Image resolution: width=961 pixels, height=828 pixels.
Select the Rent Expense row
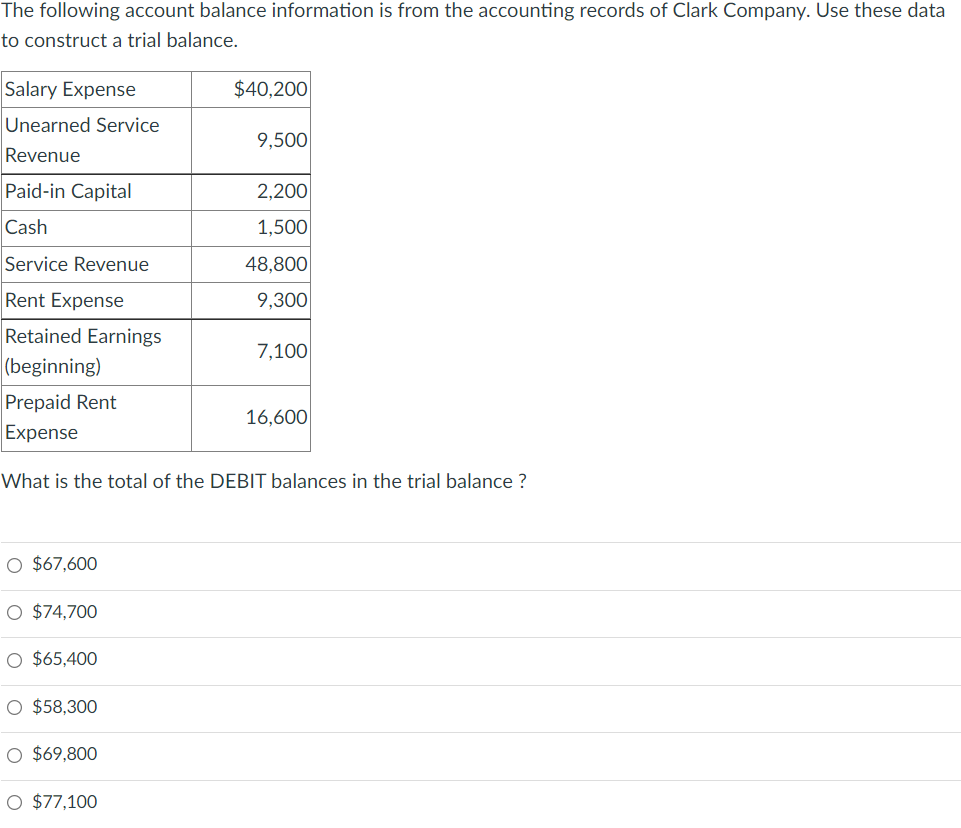coord(64,300)
